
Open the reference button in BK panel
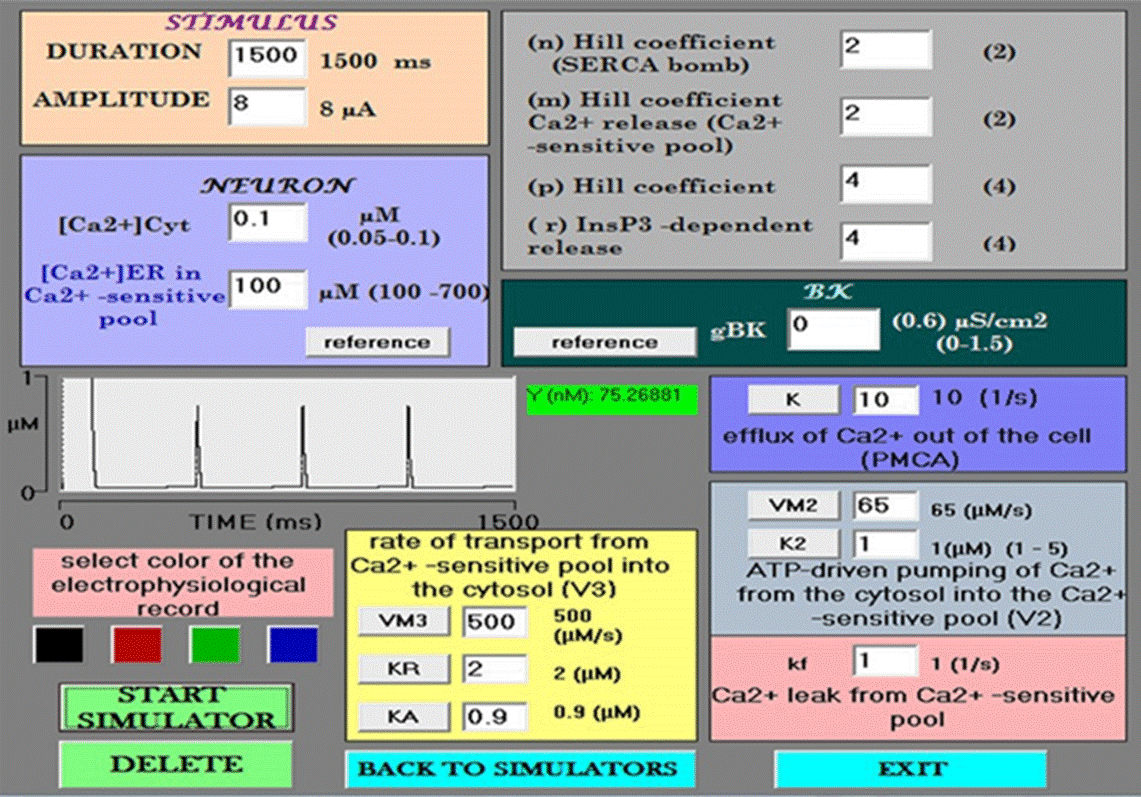click(x=604, y=342)
